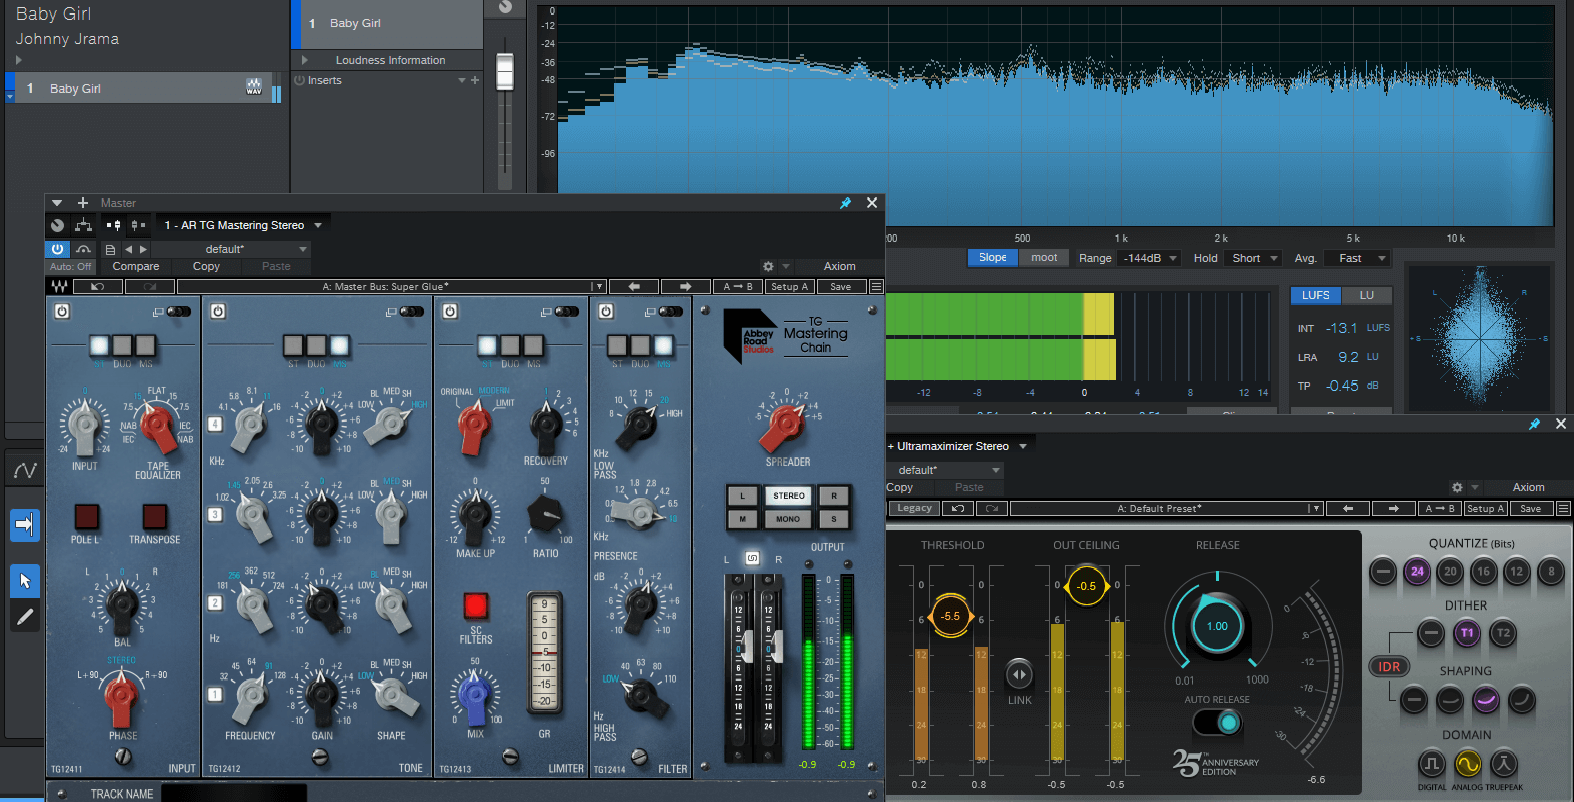Open Ultramaximizer Stereo plugin selector dropdown
Image resolution: width=1574 pixels, height=802 pixels.
point(957,446)
